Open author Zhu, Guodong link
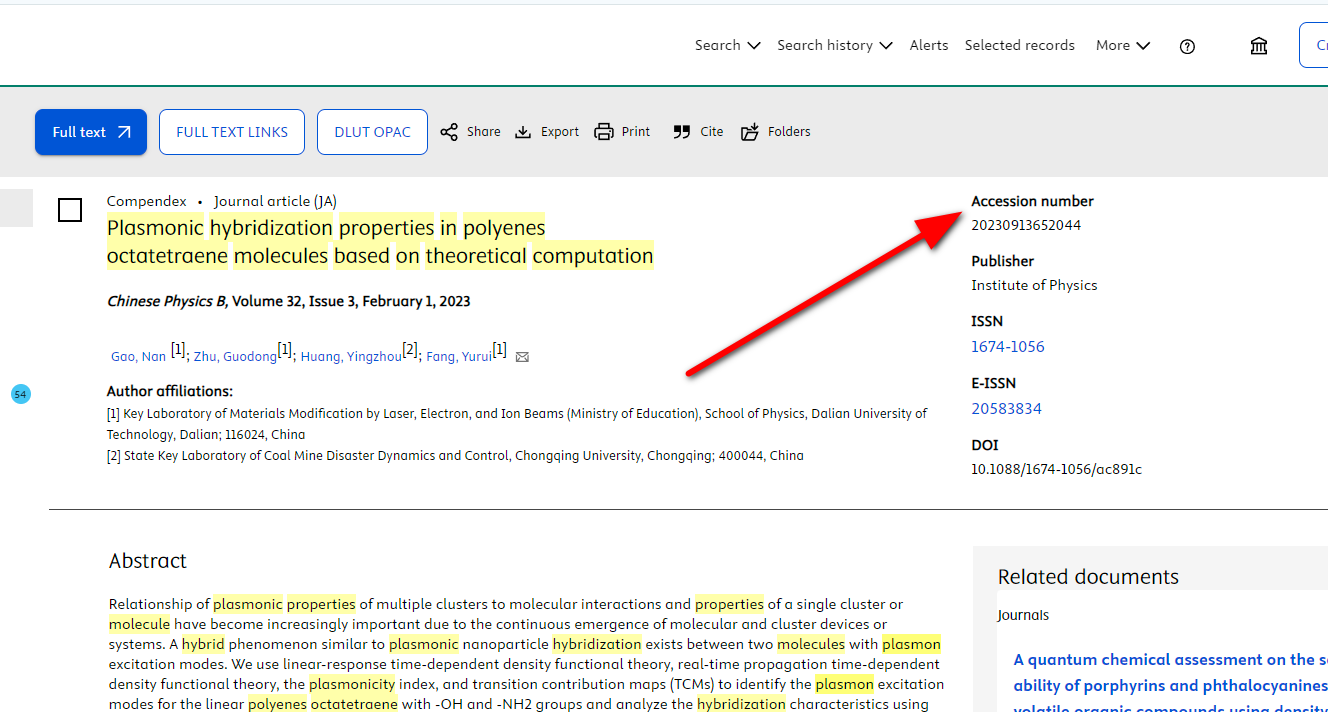Viewport: 1328px width, 712px height. (x=235, y=356)
